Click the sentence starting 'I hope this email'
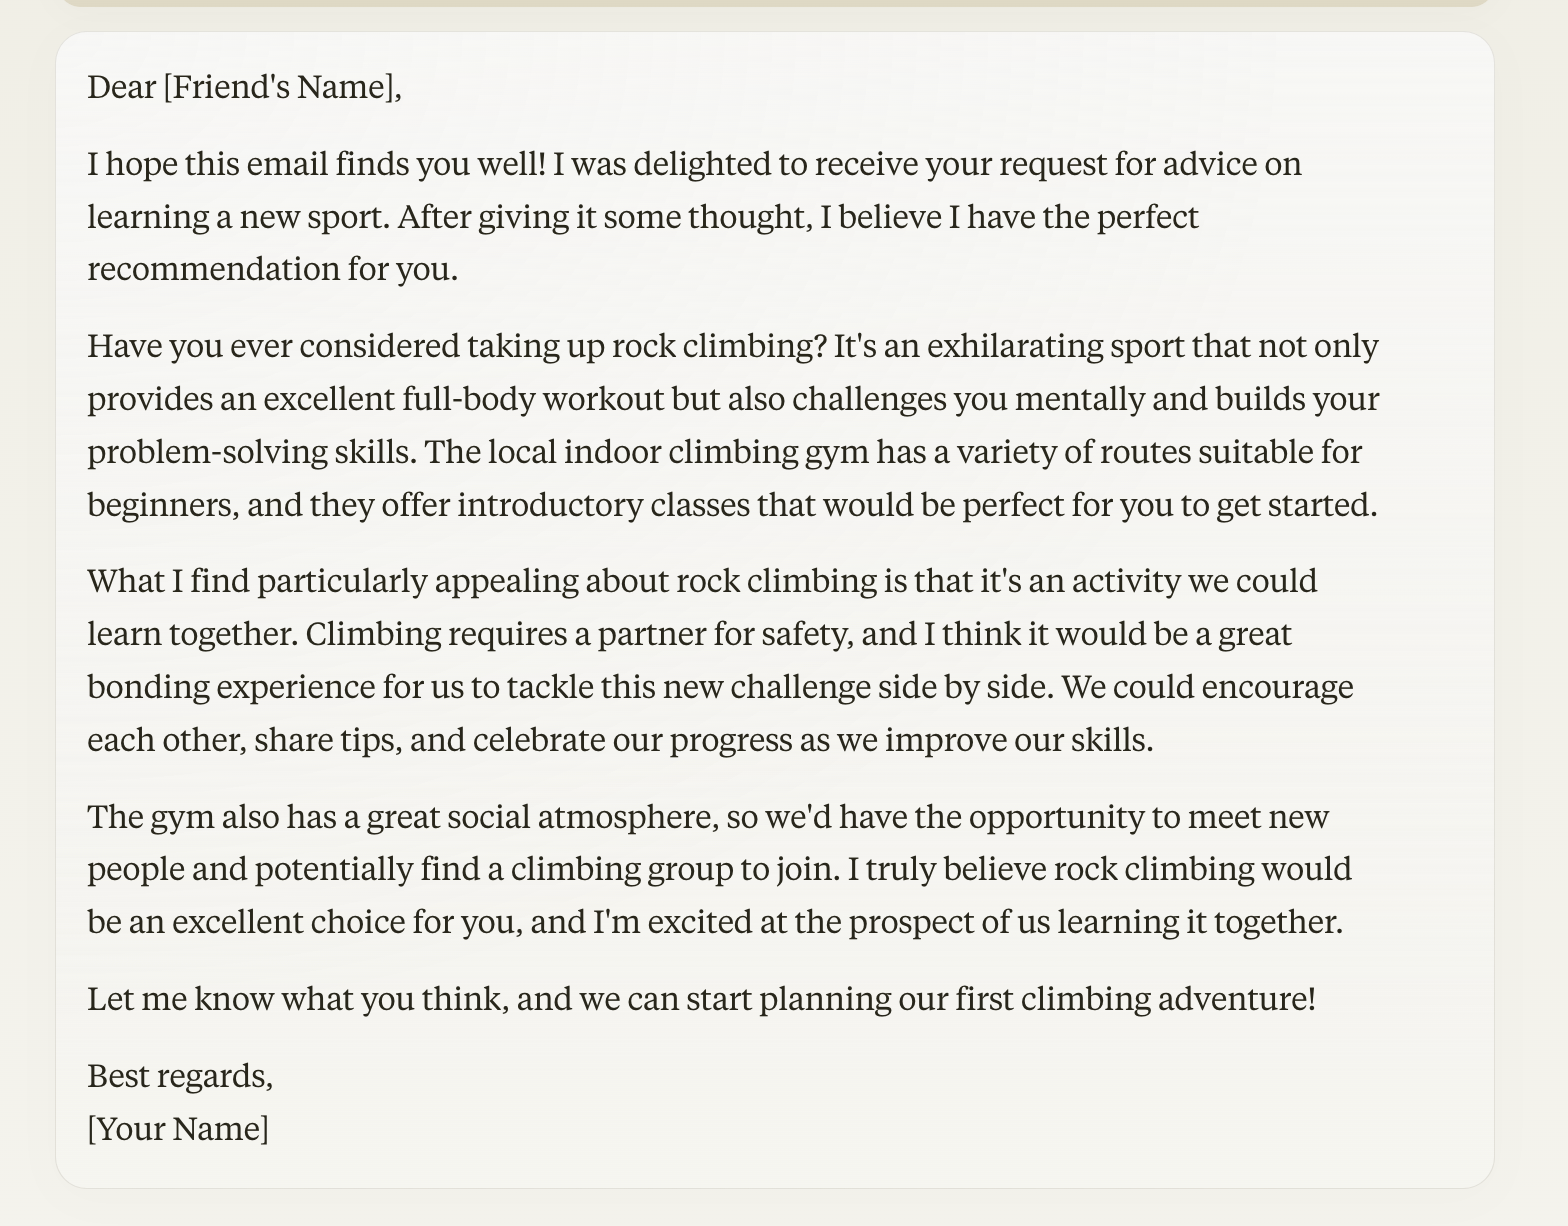The height and width of the screenshot is (1226, 1568). 317,164
